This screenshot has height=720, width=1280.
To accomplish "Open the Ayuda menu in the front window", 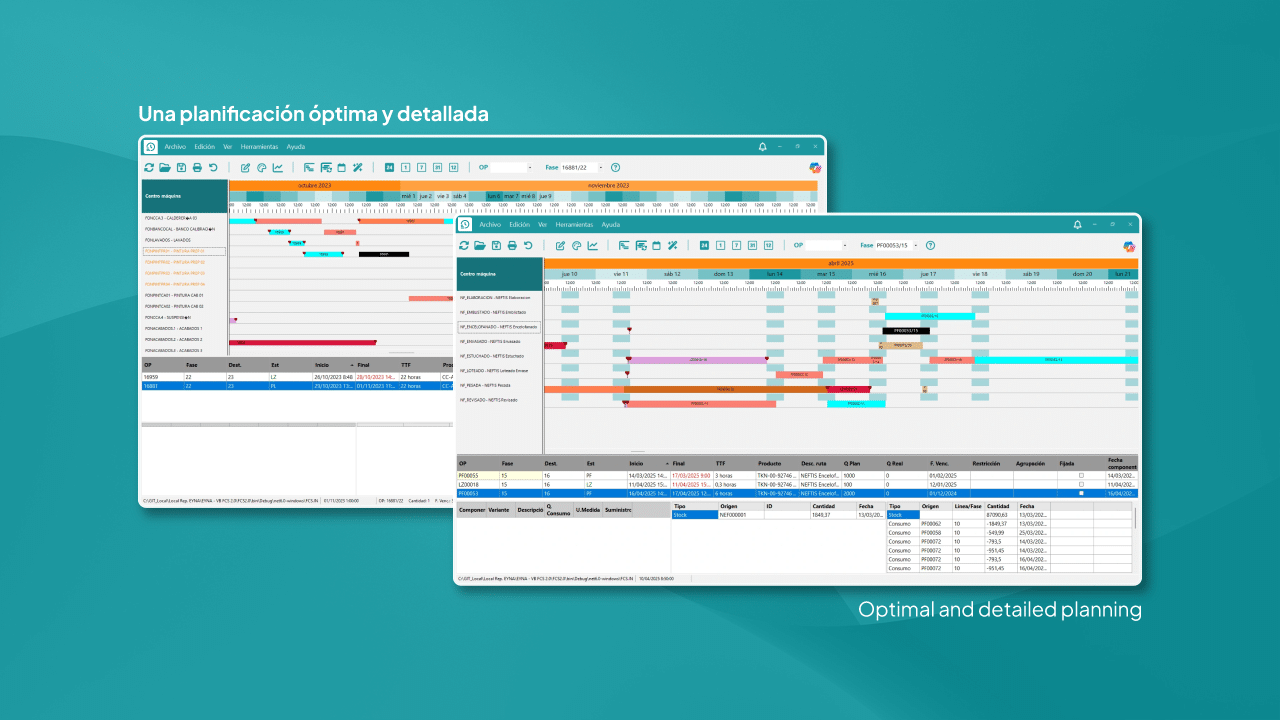I will tap(611, 225).
